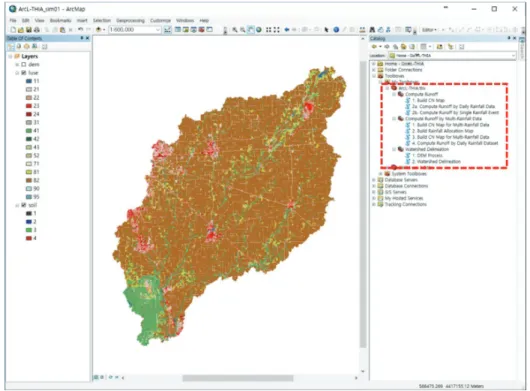This screenshot has height=391, width=530.
Task: Click the Save floppy disk icon
Action: click(28, 30)
